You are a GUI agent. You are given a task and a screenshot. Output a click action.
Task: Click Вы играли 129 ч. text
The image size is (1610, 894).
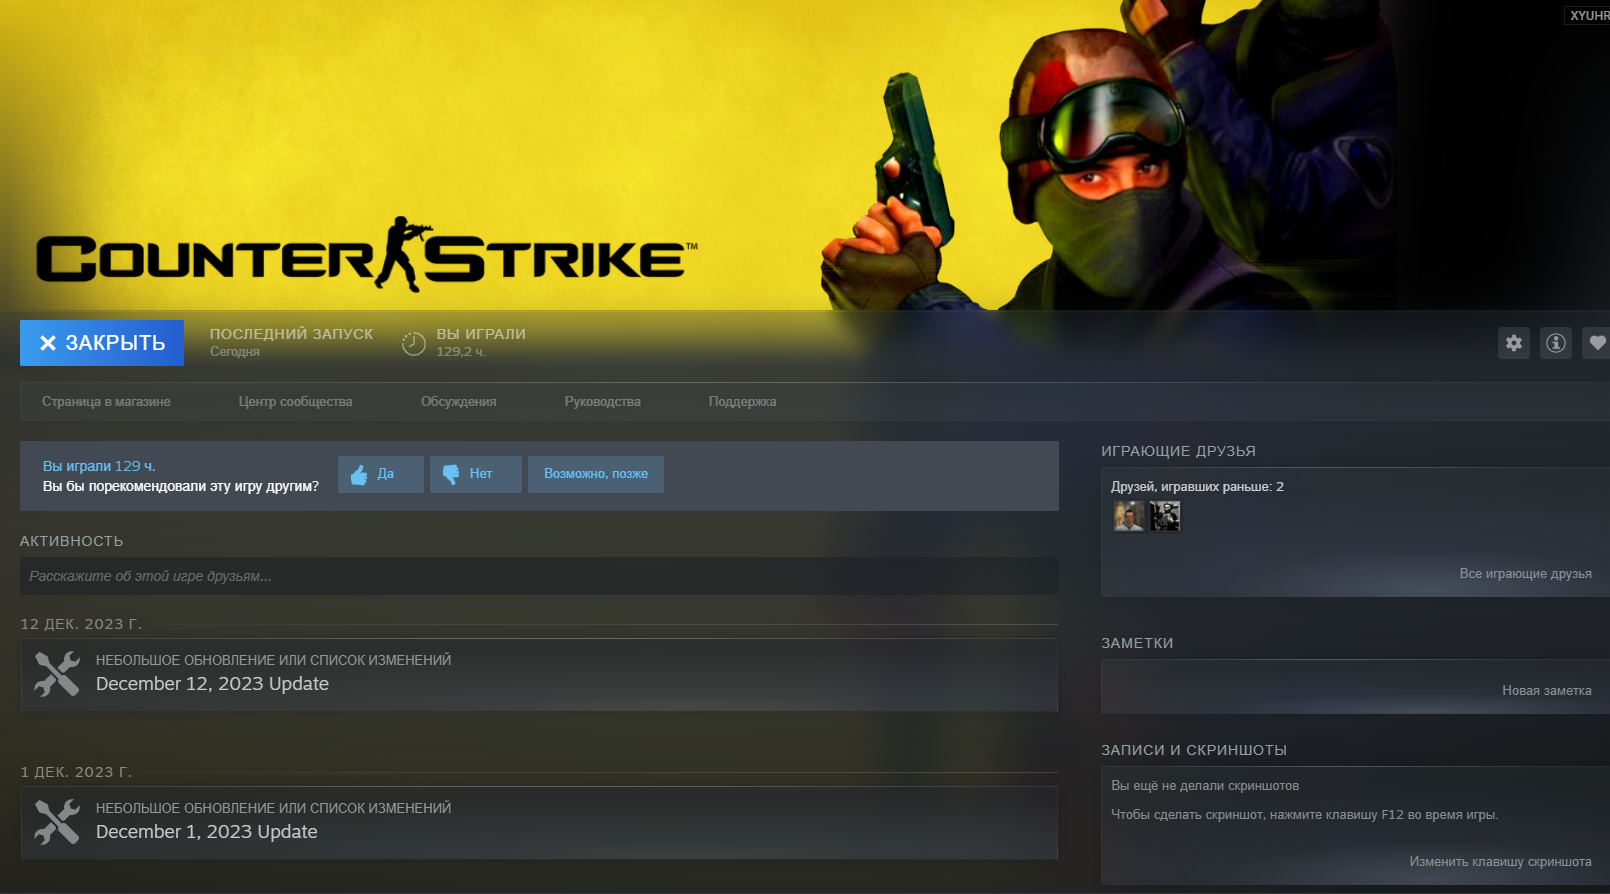pos(99,466)
